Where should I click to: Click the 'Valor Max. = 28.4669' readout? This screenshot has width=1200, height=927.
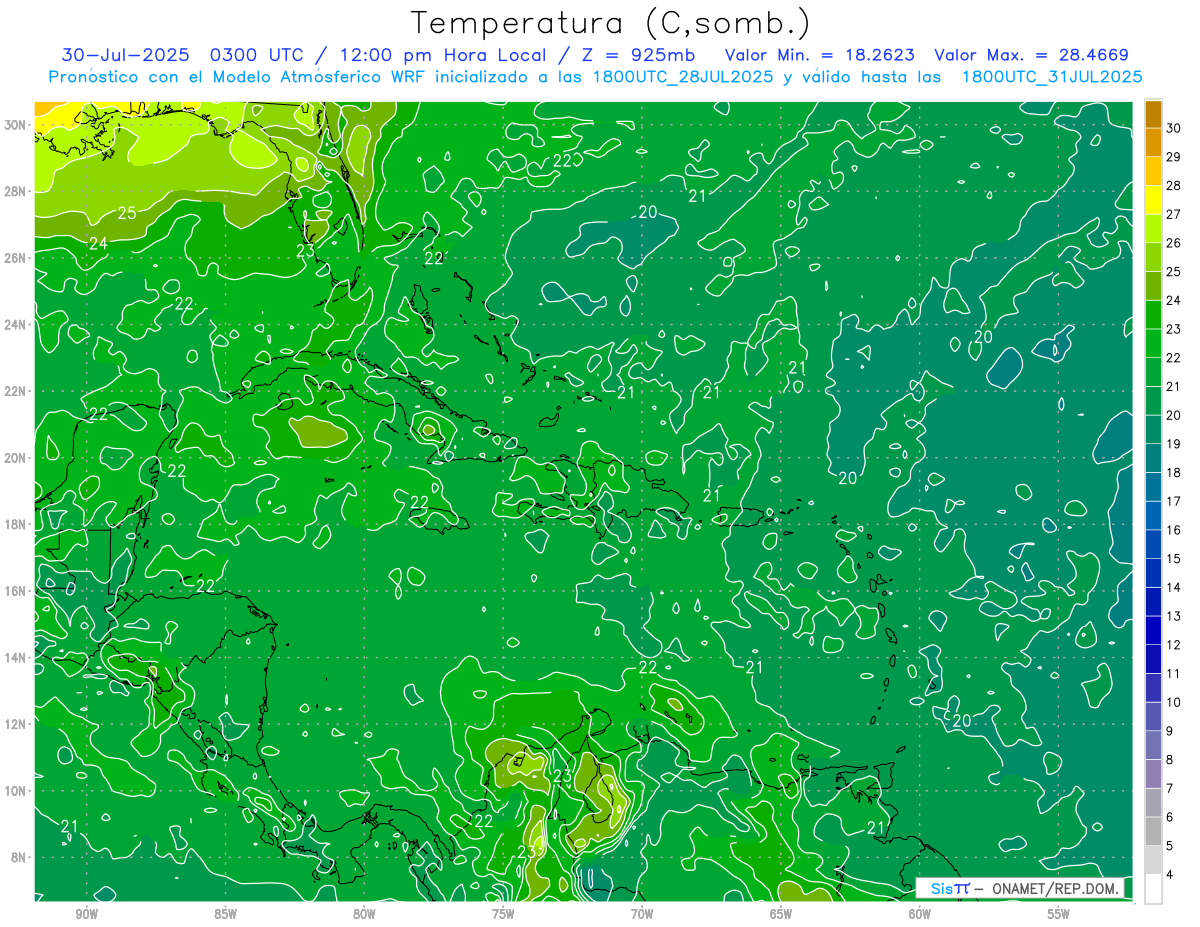tap(1032, 55)
